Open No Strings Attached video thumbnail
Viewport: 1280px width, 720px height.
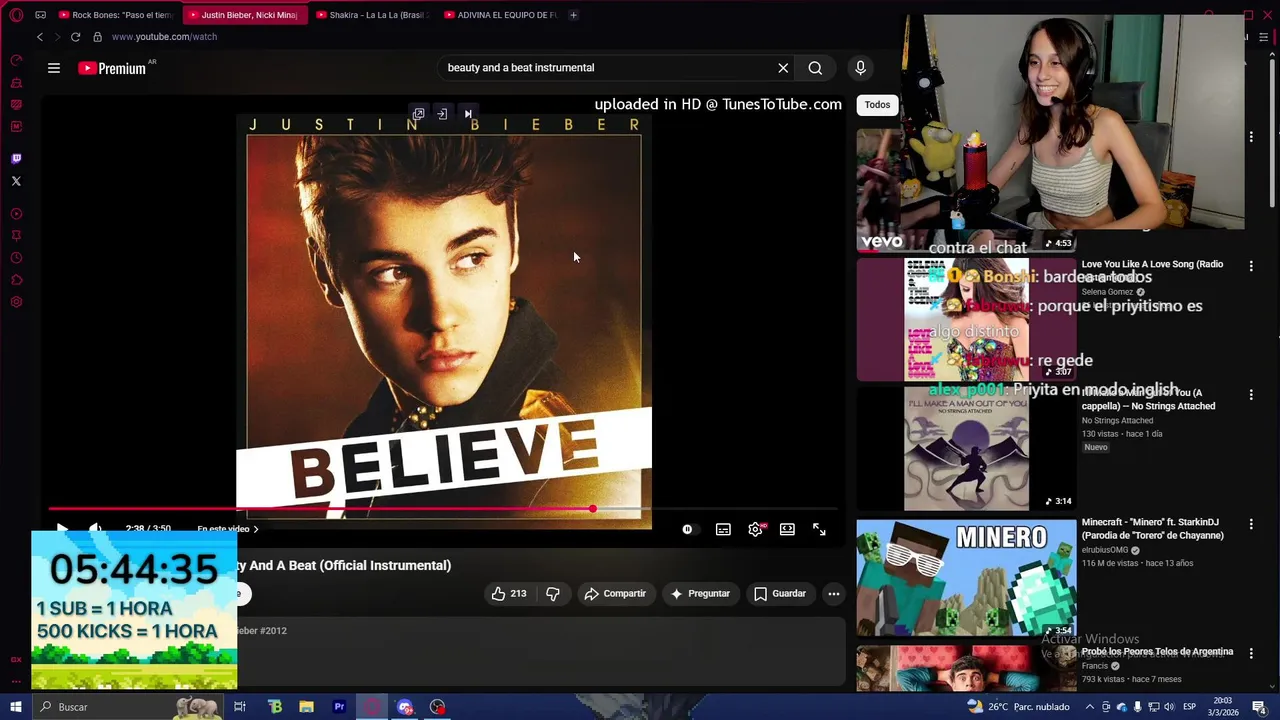[966, 449]
